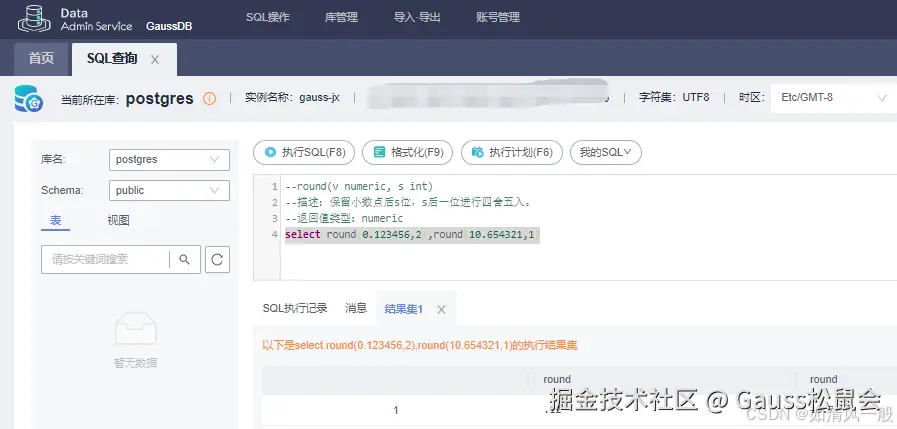Screen dimensions: 897x429
Task: Click the database icon beside current database label
Action: (29, 98)
